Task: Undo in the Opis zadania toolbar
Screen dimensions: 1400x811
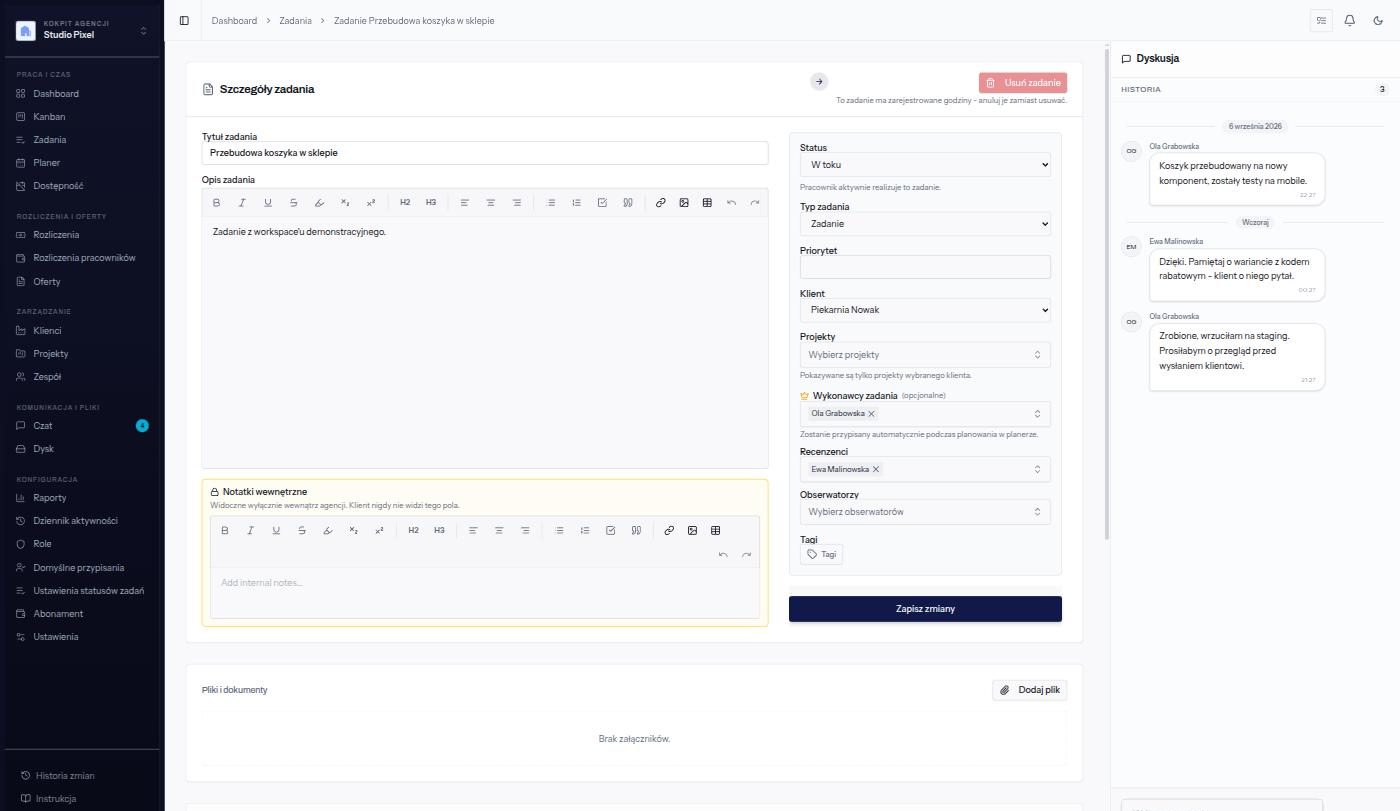Action: pos(731,202)
